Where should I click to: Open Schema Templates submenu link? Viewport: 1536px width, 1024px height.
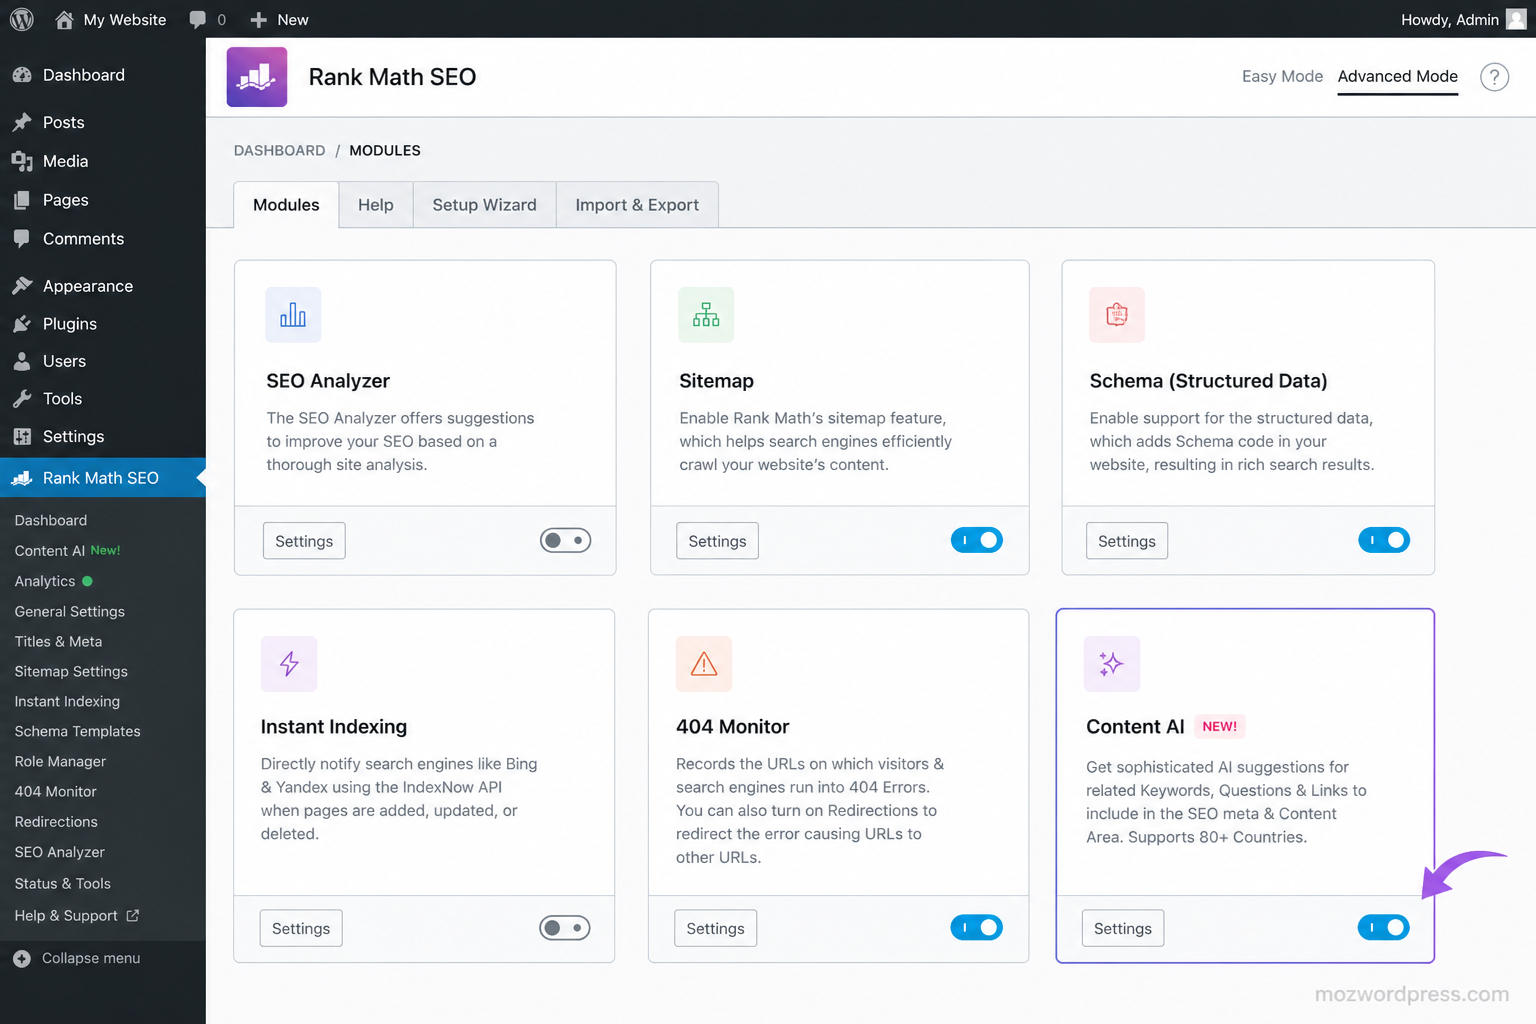click(77, 732)
